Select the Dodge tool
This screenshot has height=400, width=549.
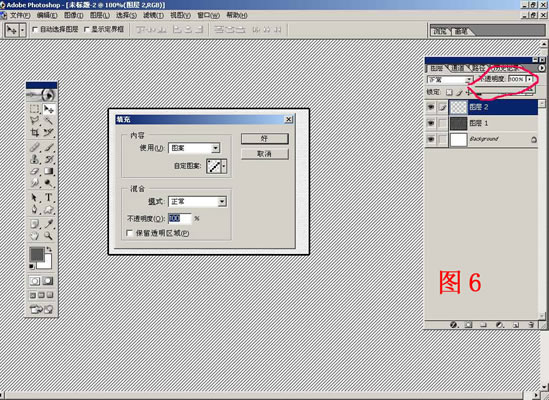[48, 183]
